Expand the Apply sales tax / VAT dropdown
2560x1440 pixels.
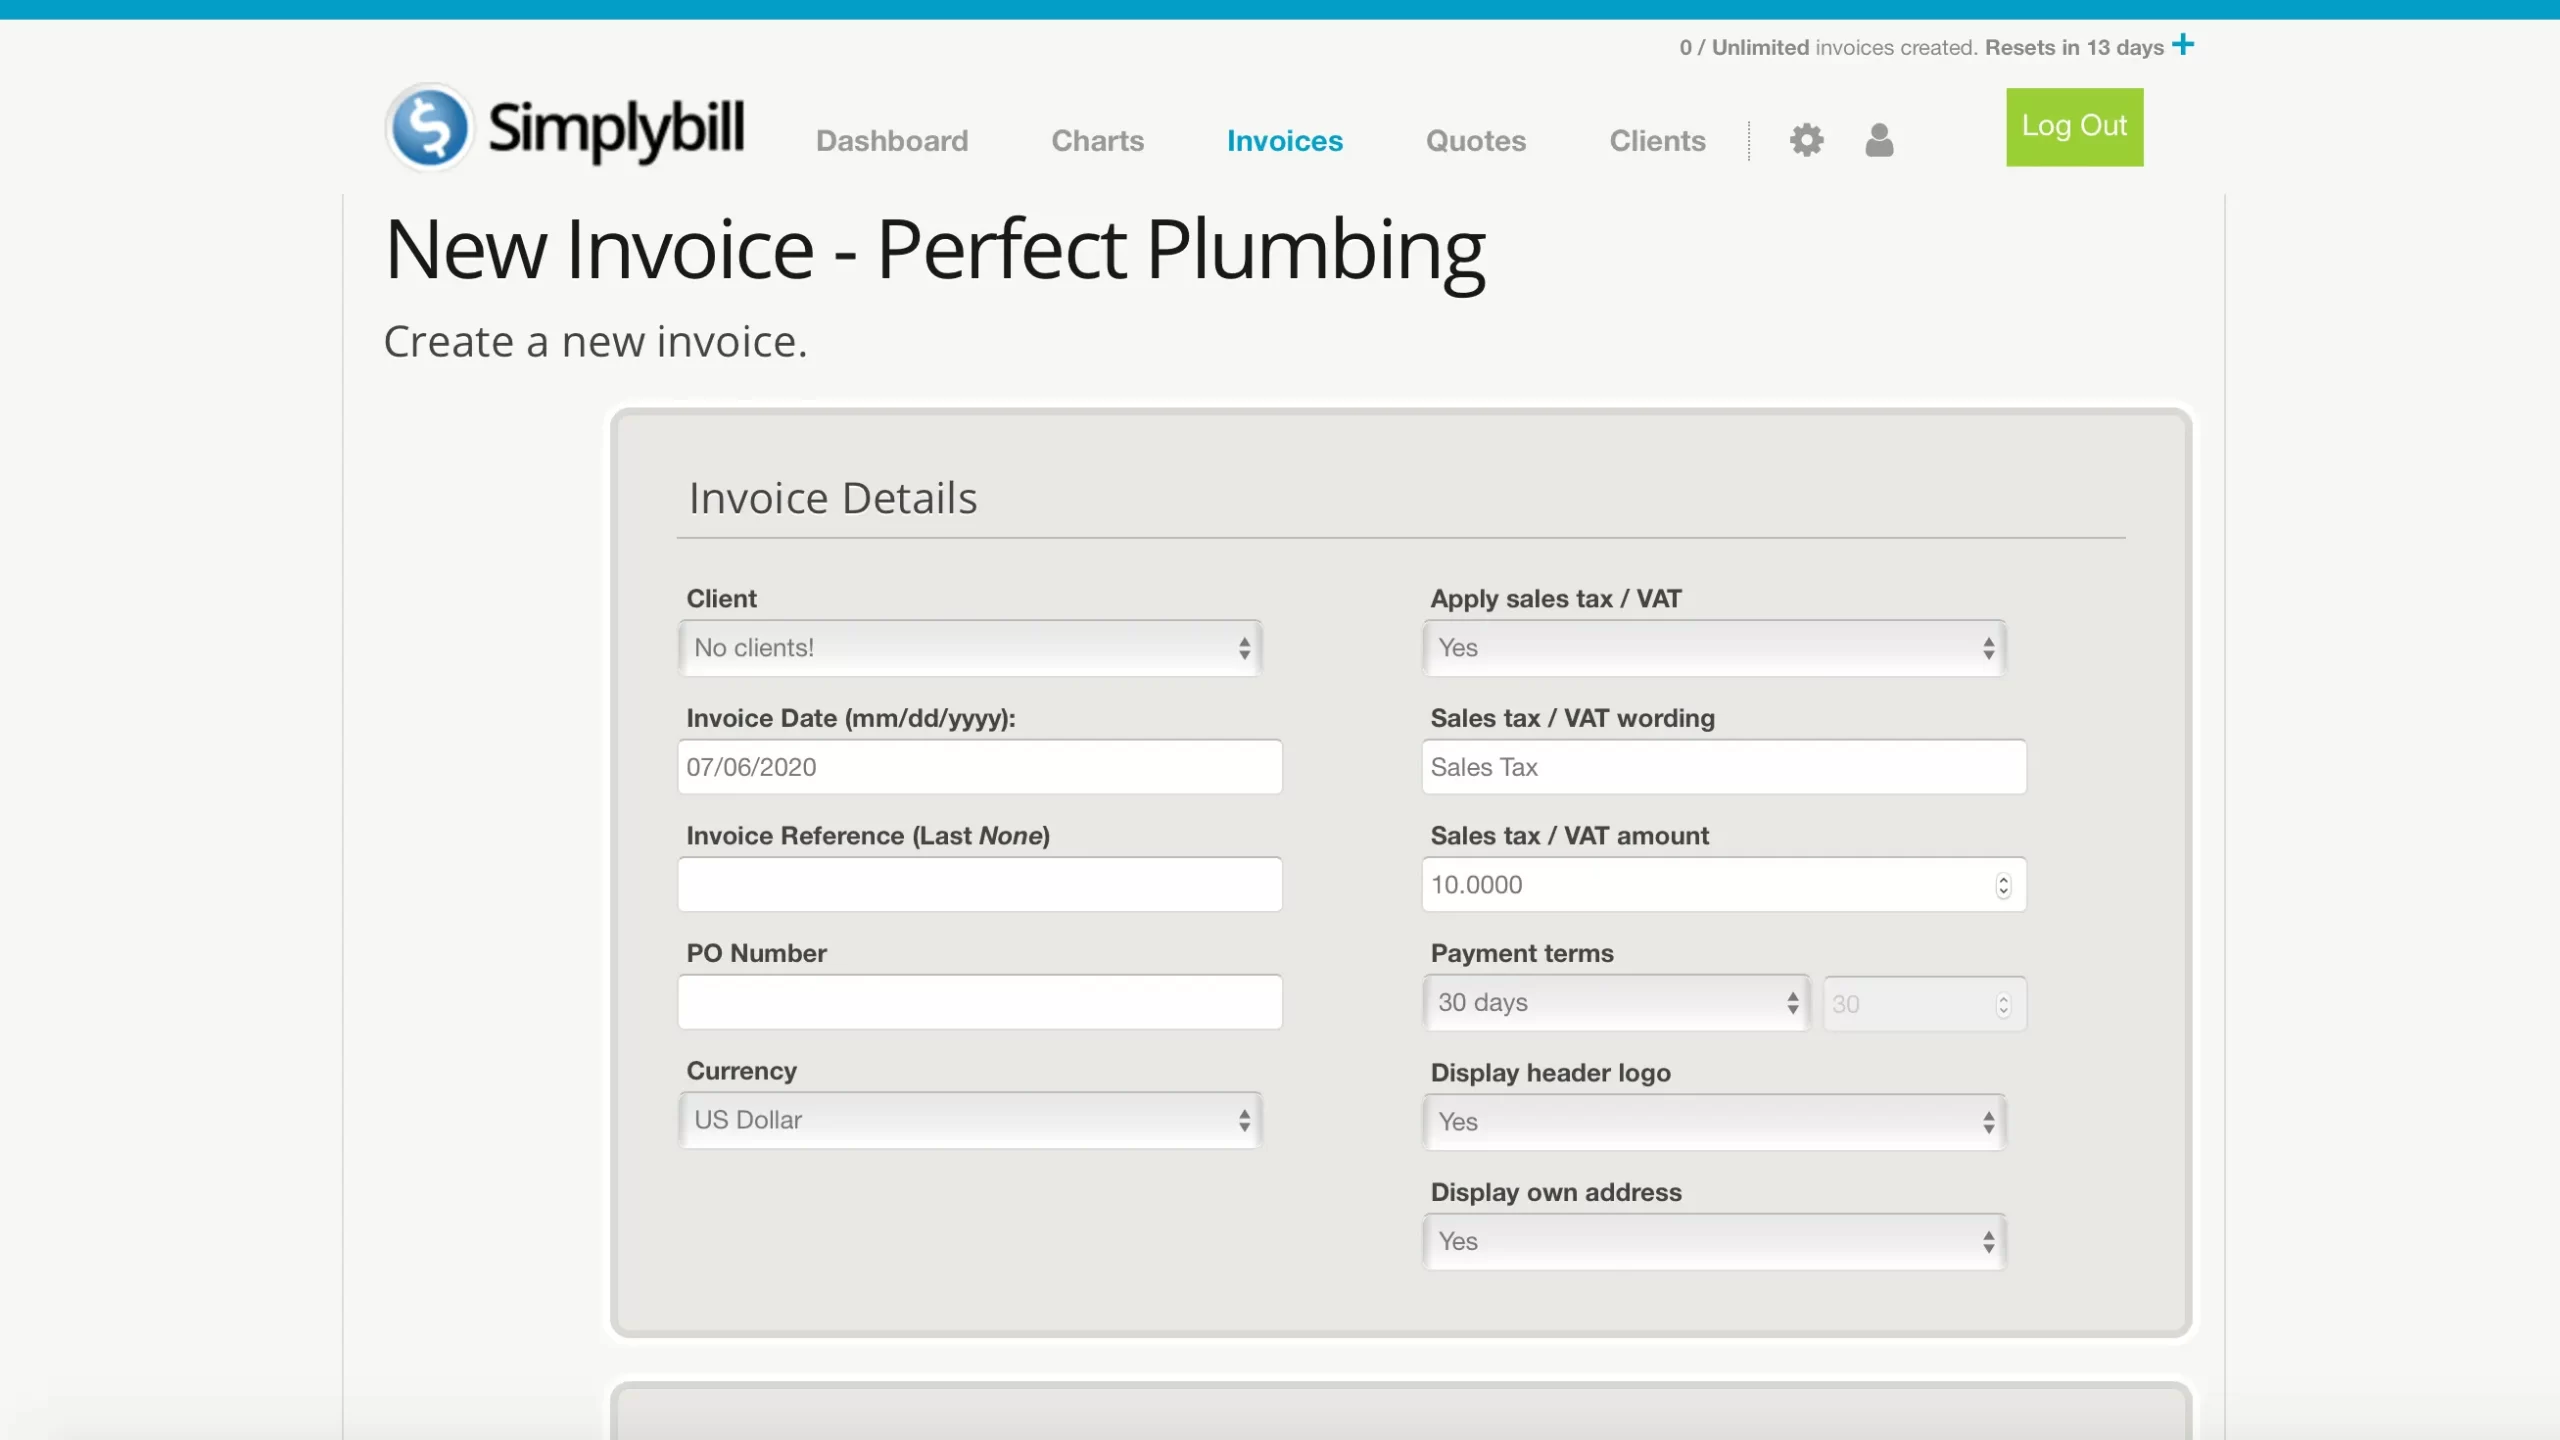coord(1713,648)
